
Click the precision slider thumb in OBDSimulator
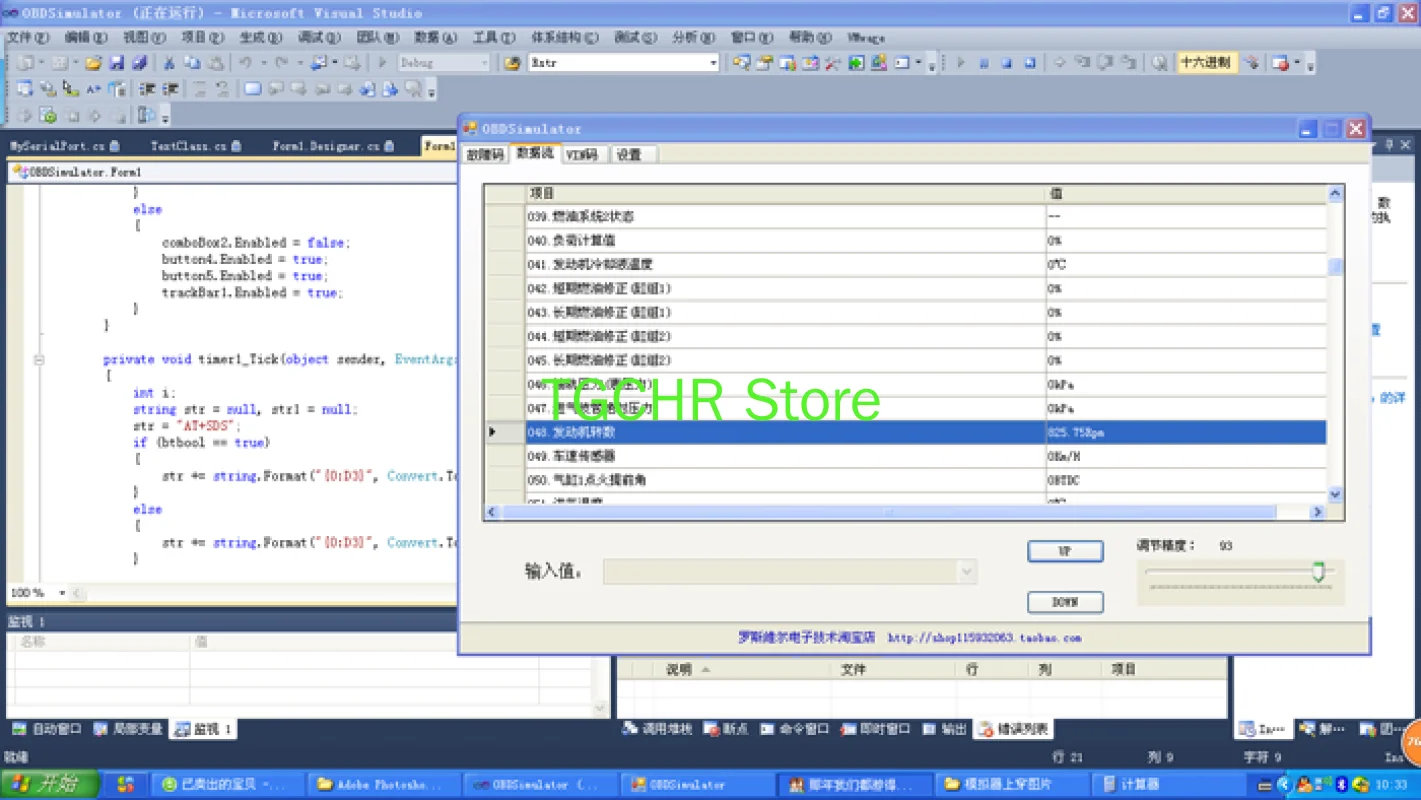1319,572
